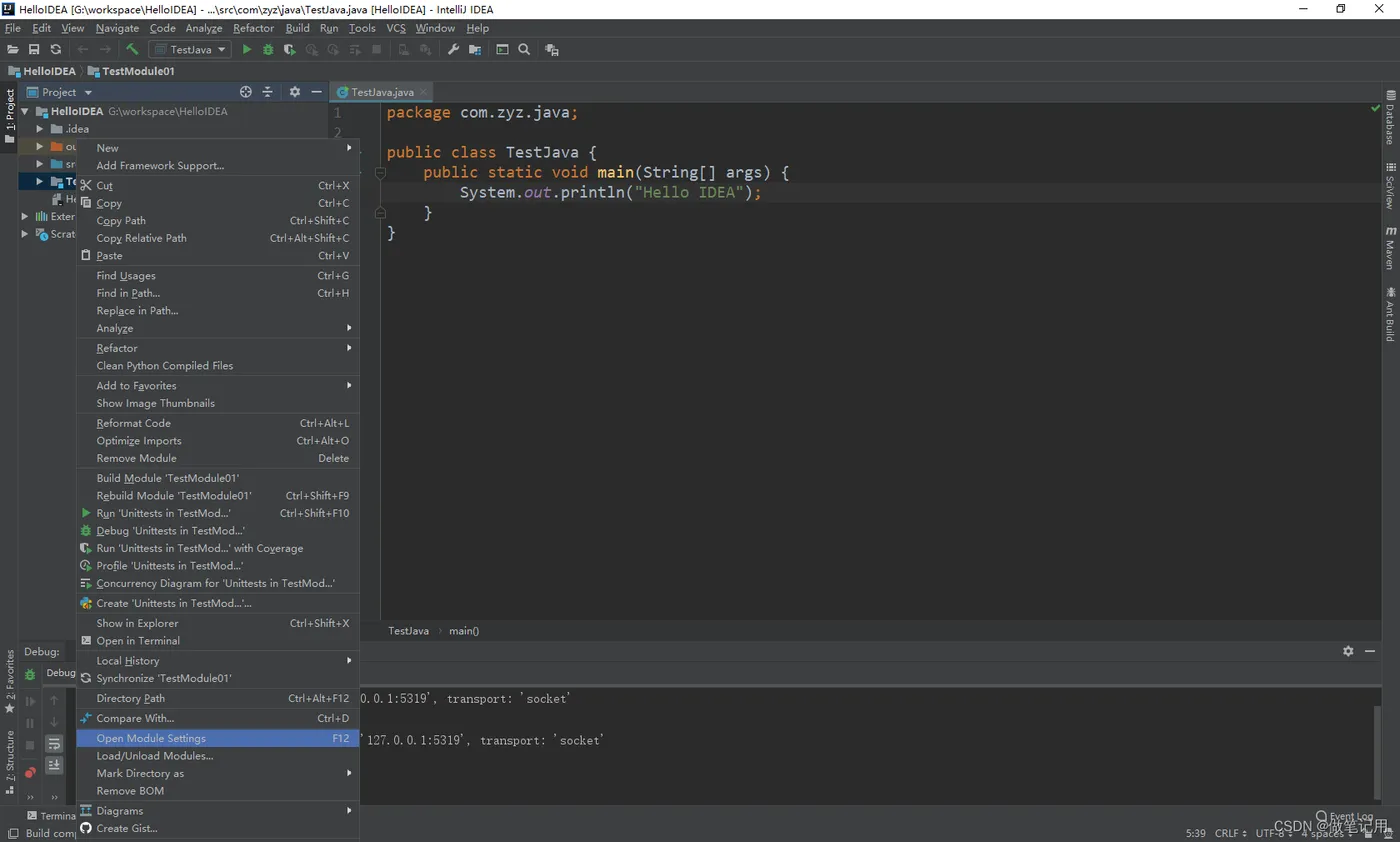Click the 5:39 cursor position in the status bar
This screenshot has height=842, width=1400.
tap(1195, 833)
